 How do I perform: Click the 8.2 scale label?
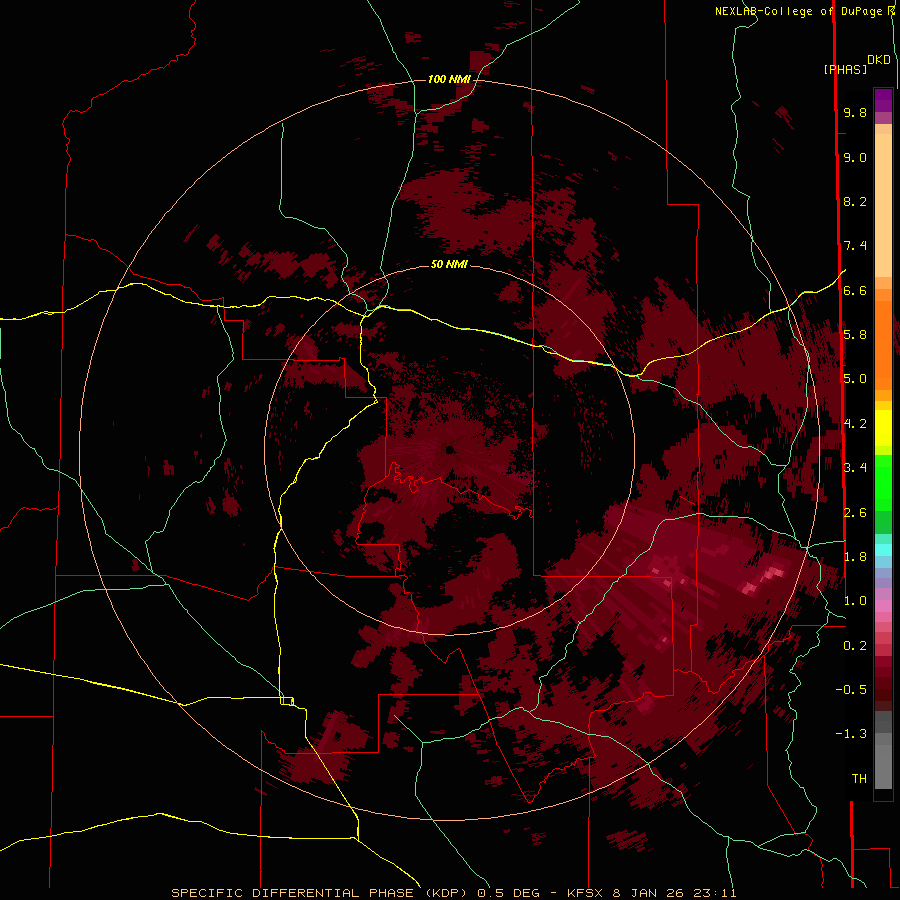tap(855, 201)
